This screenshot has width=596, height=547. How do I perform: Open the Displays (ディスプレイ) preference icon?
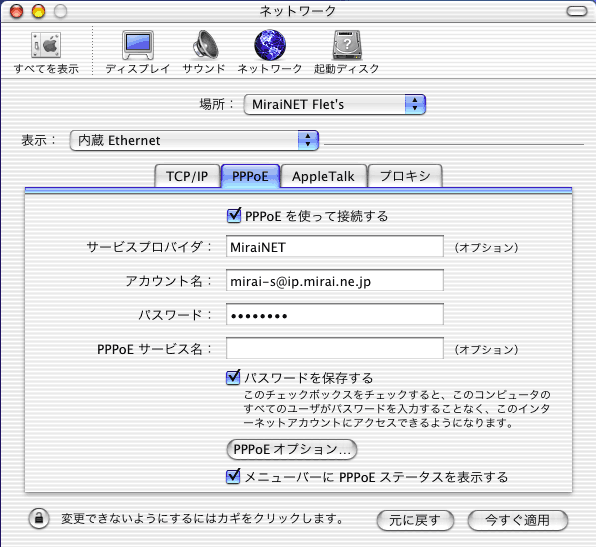click(138, 45)
